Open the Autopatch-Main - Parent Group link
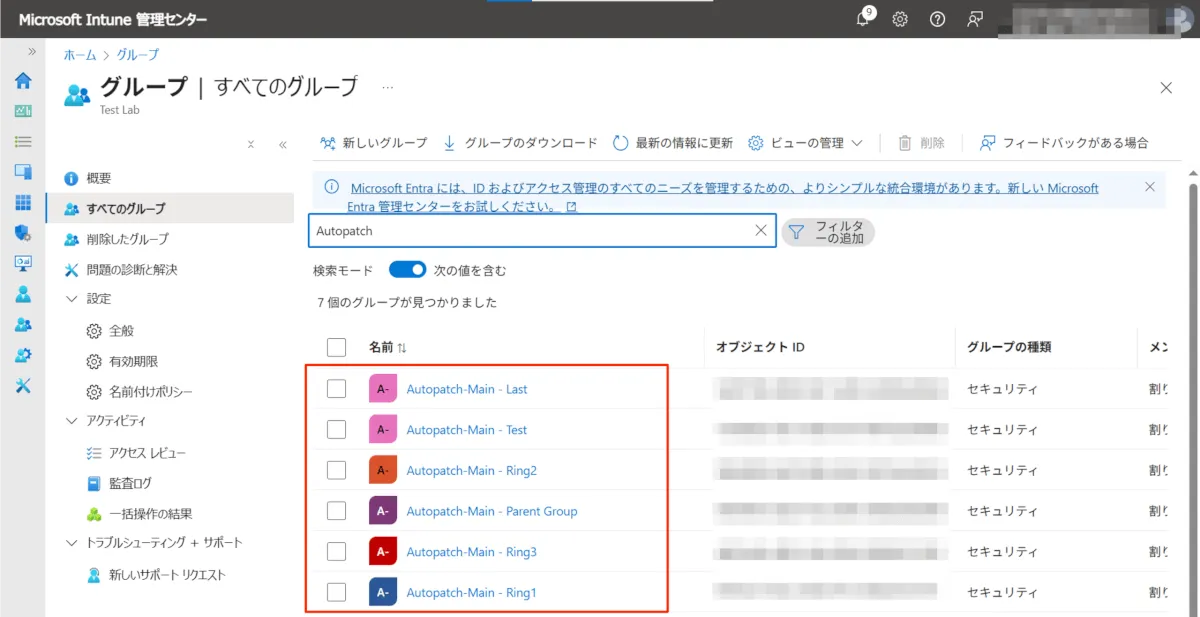The width and height of the screenshot is (1200, 617). tap(491, 511)
